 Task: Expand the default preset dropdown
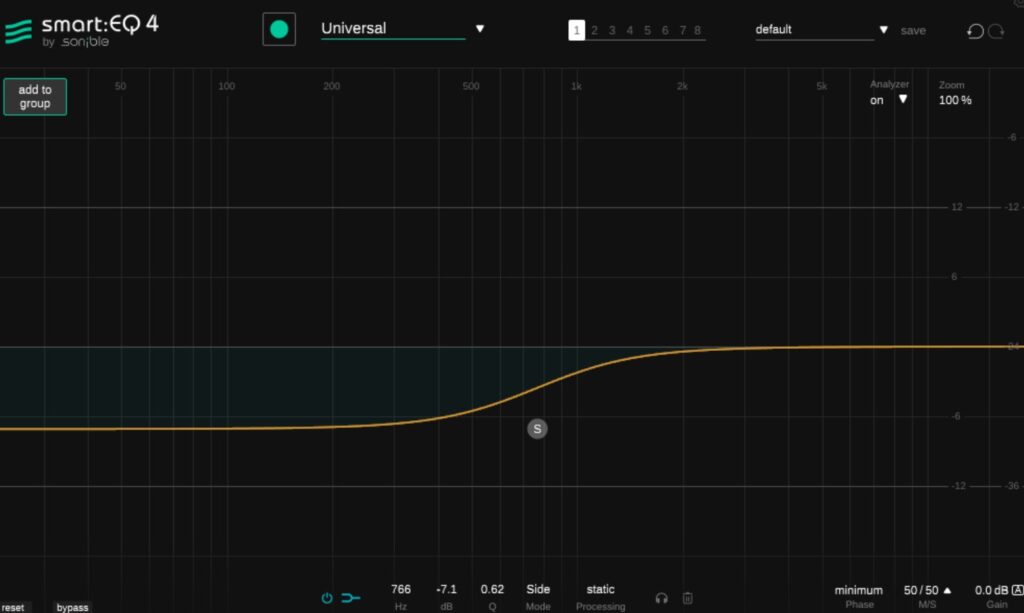pyautogui.click(x=883, y=30)
